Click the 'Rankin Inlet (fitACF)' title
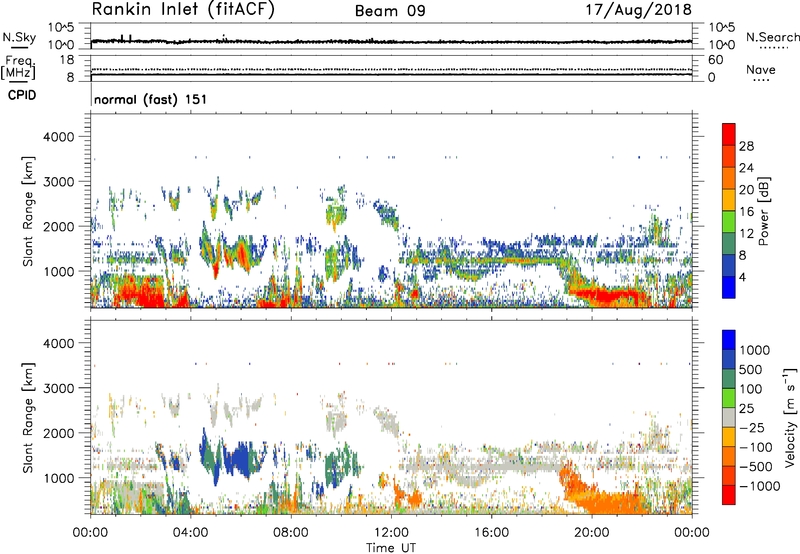800x554 pixels. (x=183, y=10)
